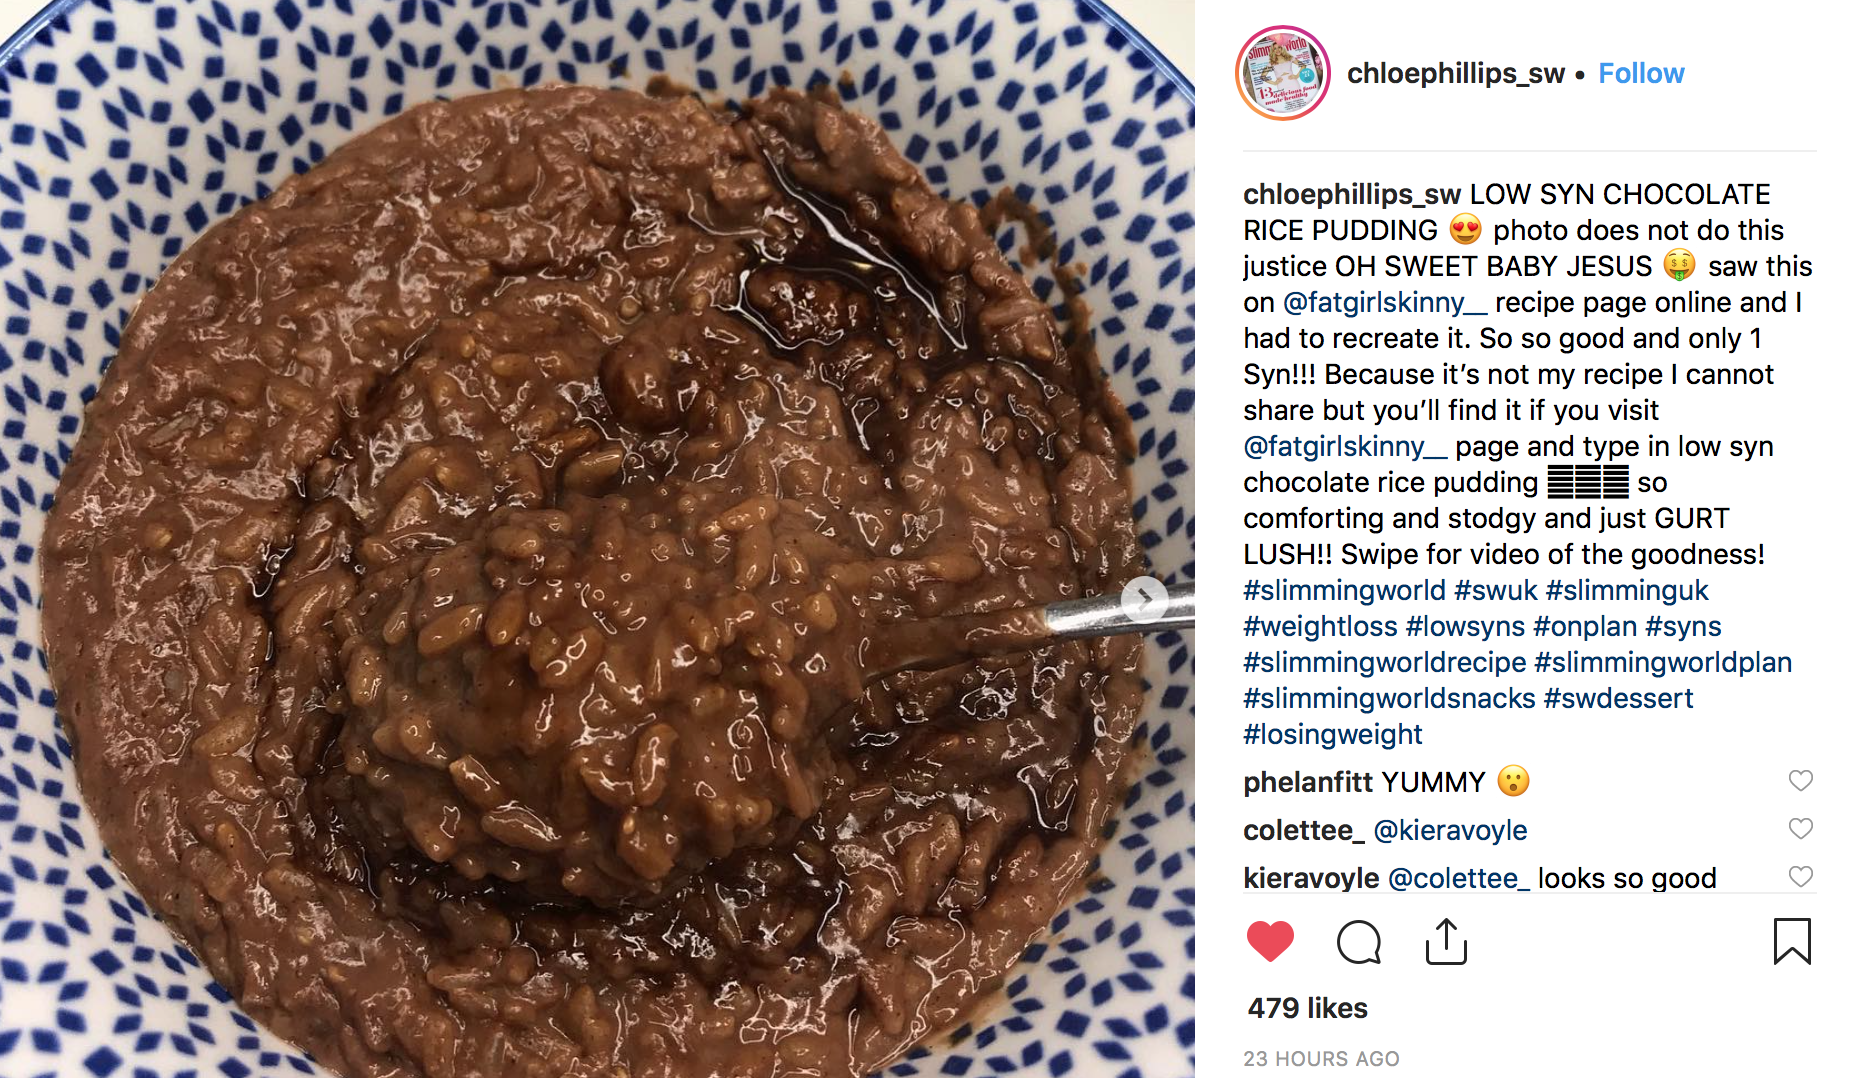Open chloephillips_sw profile picture
This screenshot has width=1860, height=1078.
(1283, 73)
